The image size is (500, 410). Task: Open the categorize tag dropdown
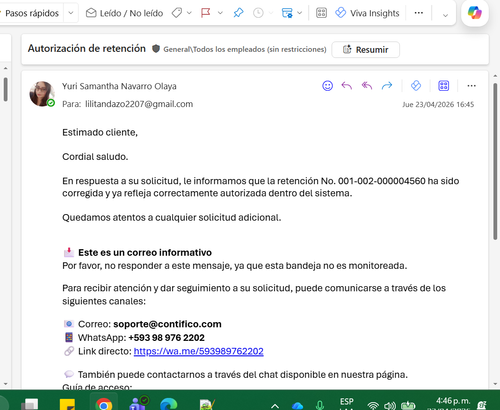(x=182, y=13)
